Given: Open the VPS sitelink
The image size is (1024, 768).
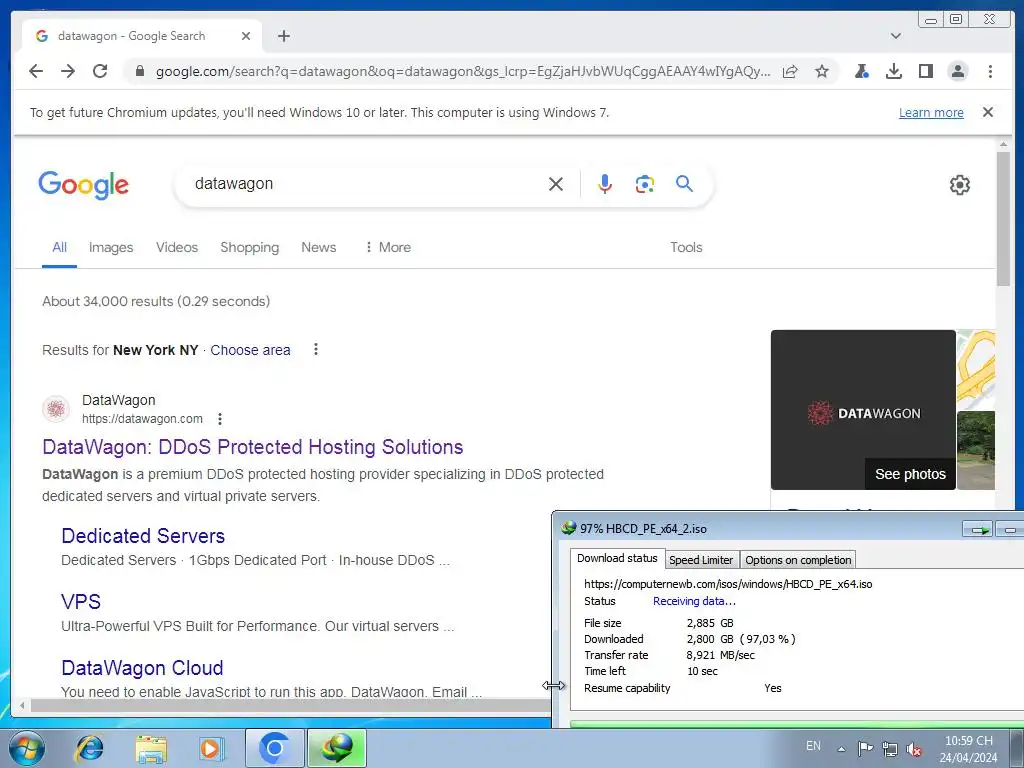Looking at the screenshot, I should tap(81, 602).
